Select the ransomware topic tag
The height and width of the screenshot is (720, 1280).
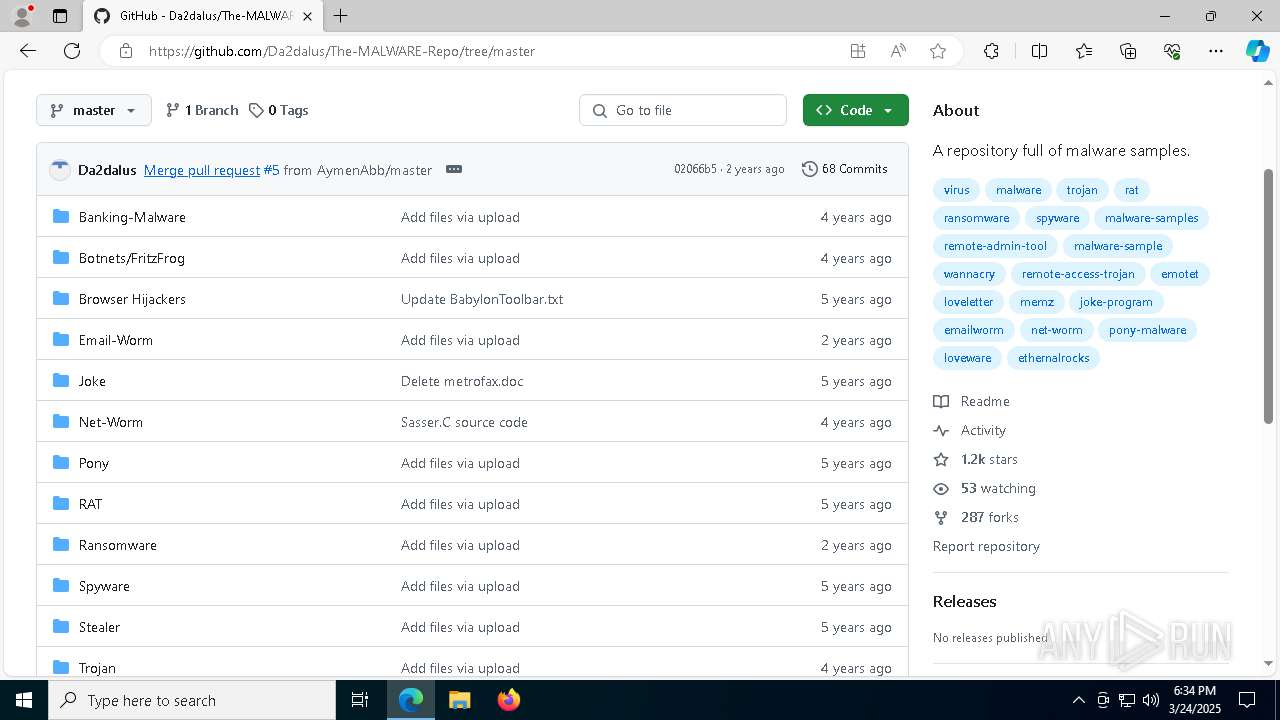(977, 218)
